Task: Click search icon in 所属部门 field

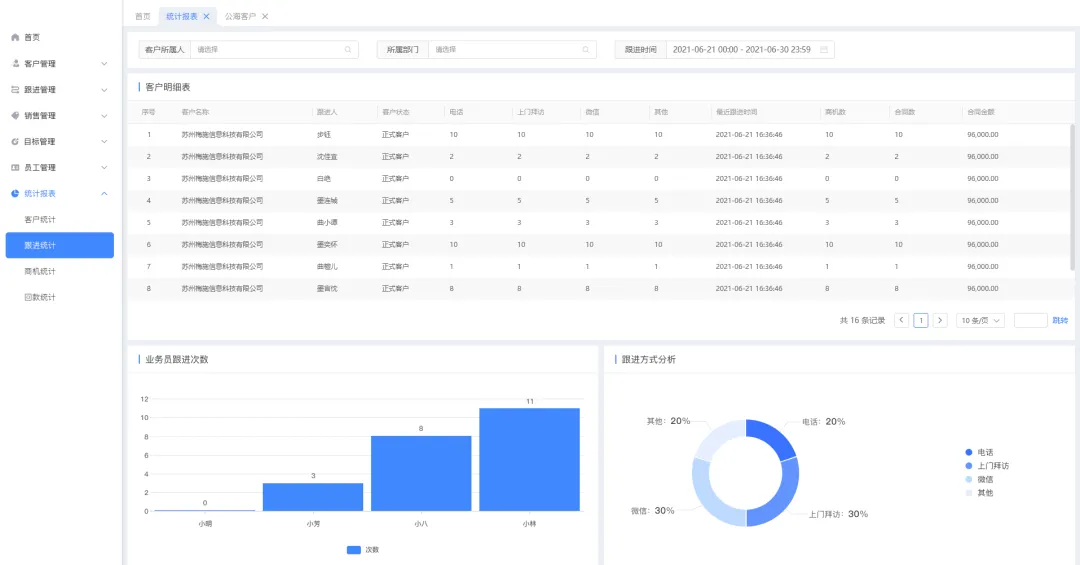Action: (585, 50)
